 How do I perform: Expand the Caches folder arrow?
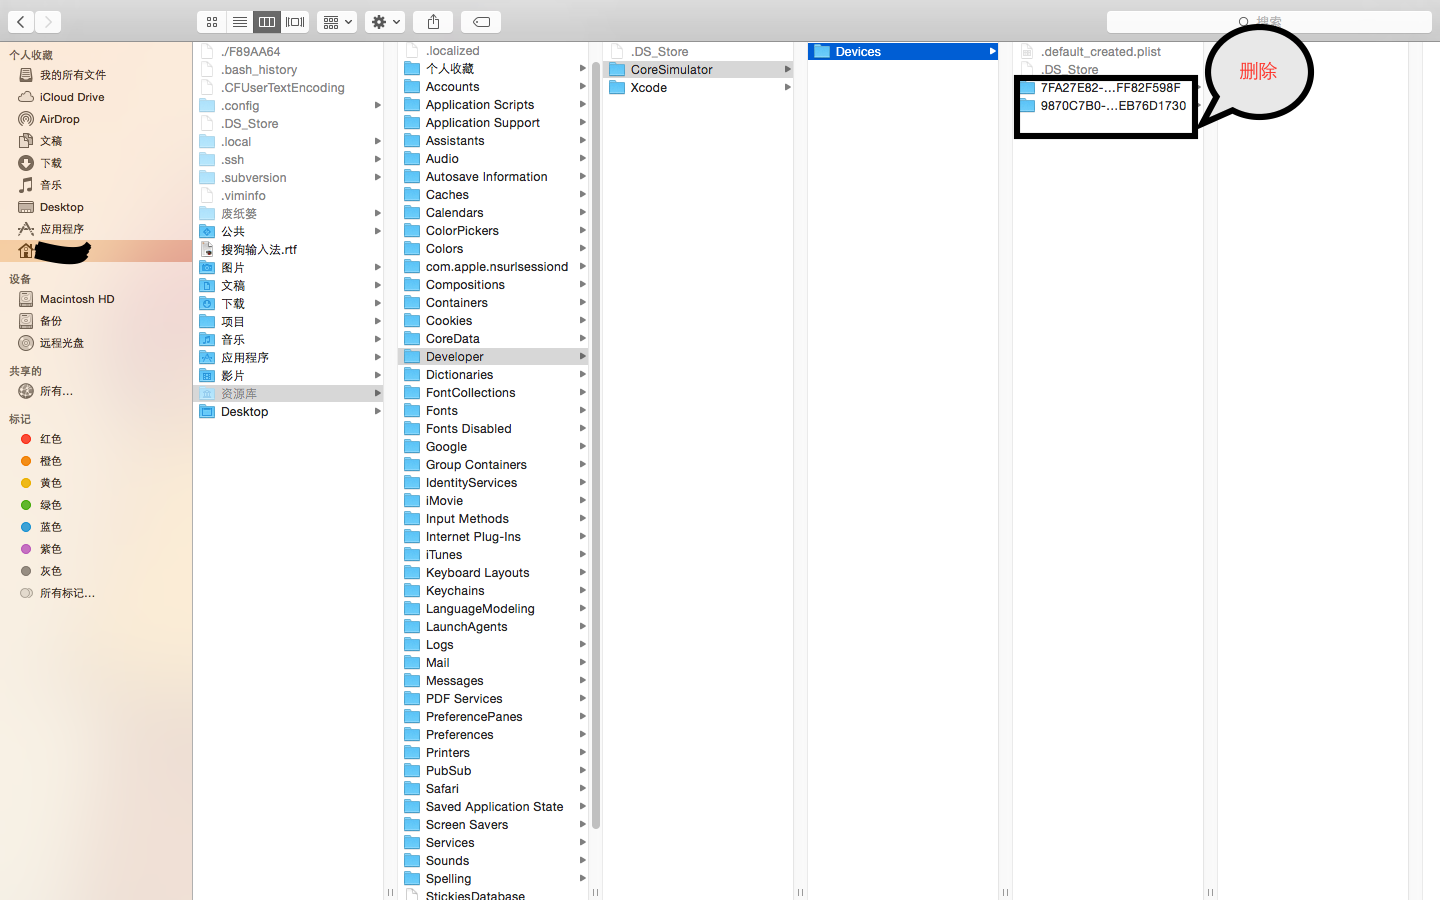[582, 195]
